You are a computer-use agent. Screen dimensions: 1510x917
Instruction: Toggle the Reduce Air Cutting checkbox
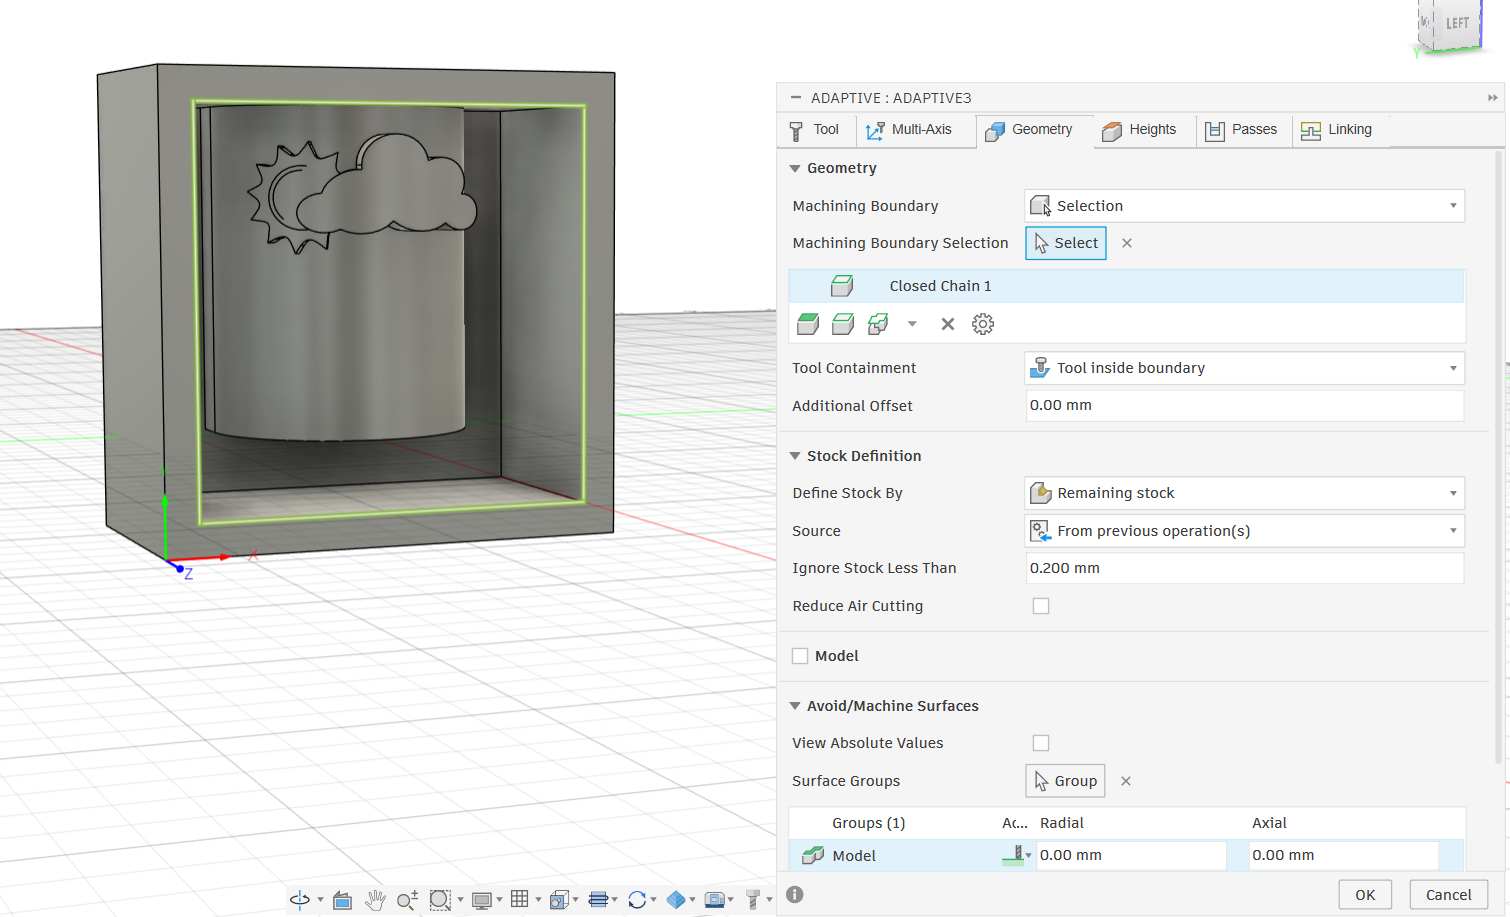[1041, 606]
